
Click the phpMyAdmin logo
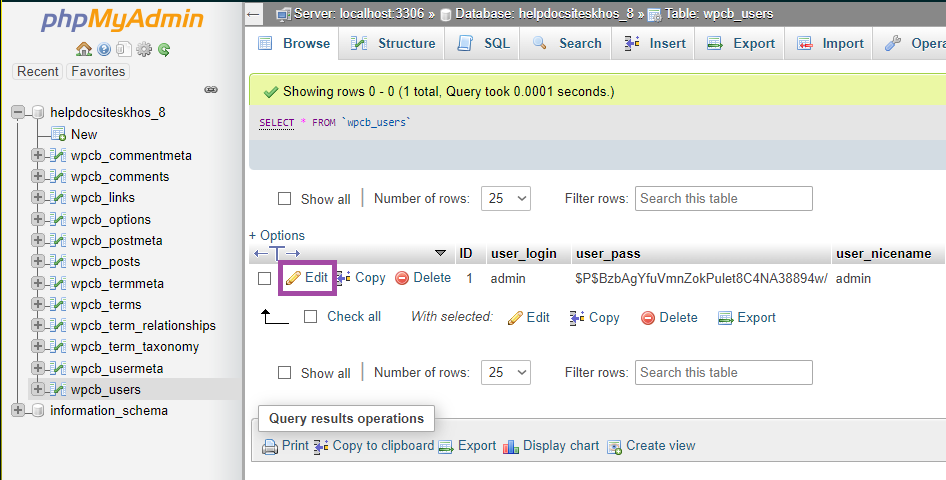point(122,20)
